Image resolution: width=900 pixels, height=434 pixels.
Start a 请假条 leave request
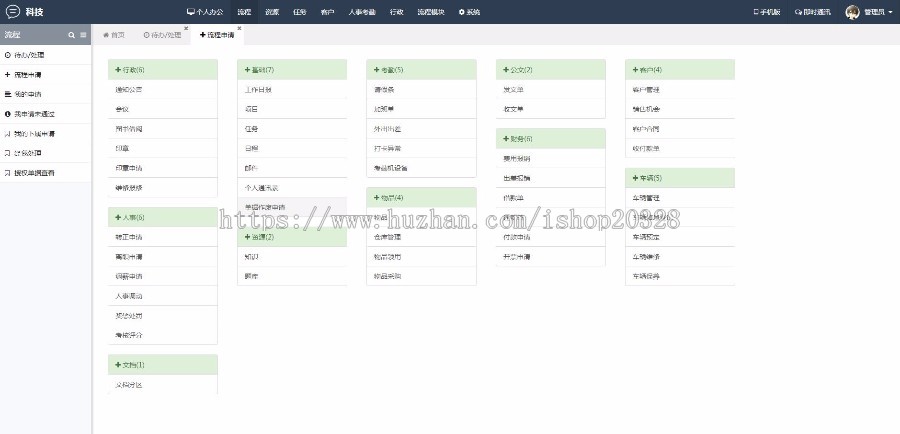click(x=421, y=90)
